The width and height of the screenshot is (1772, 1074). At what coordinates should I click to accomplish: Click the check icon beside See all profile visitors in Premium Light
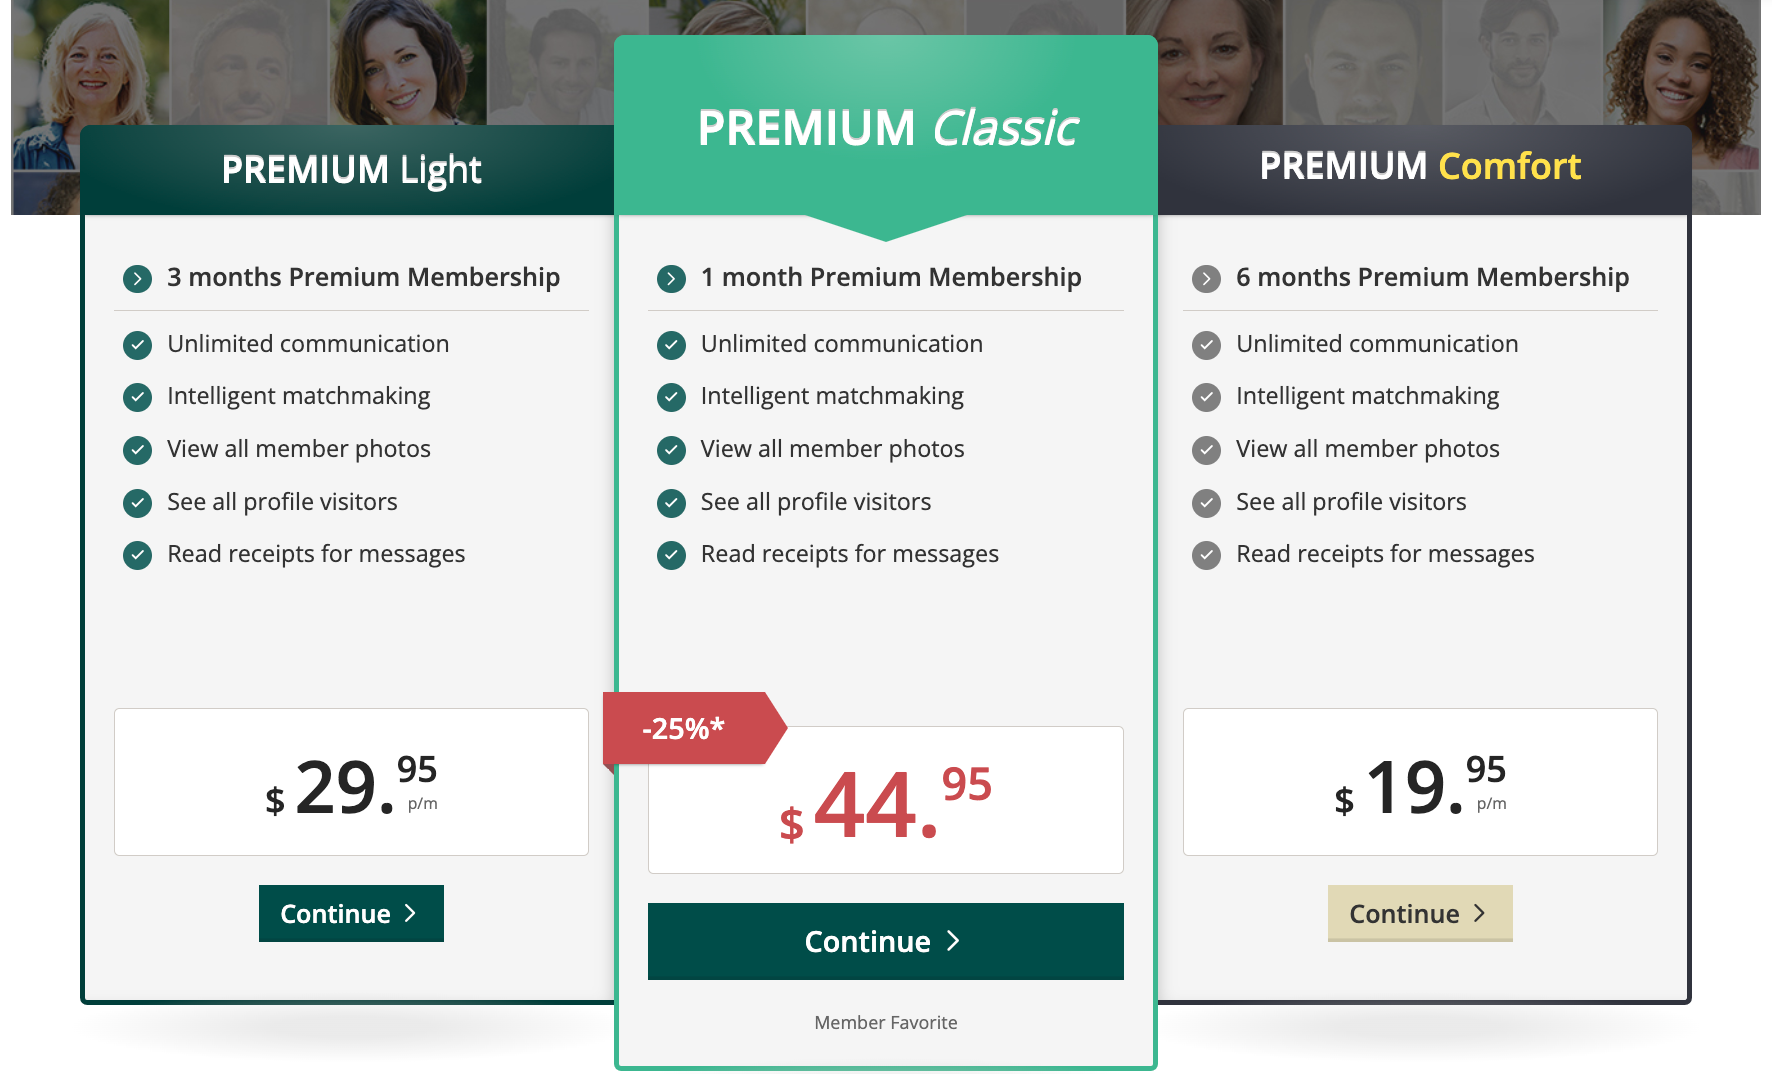[137, 503]
